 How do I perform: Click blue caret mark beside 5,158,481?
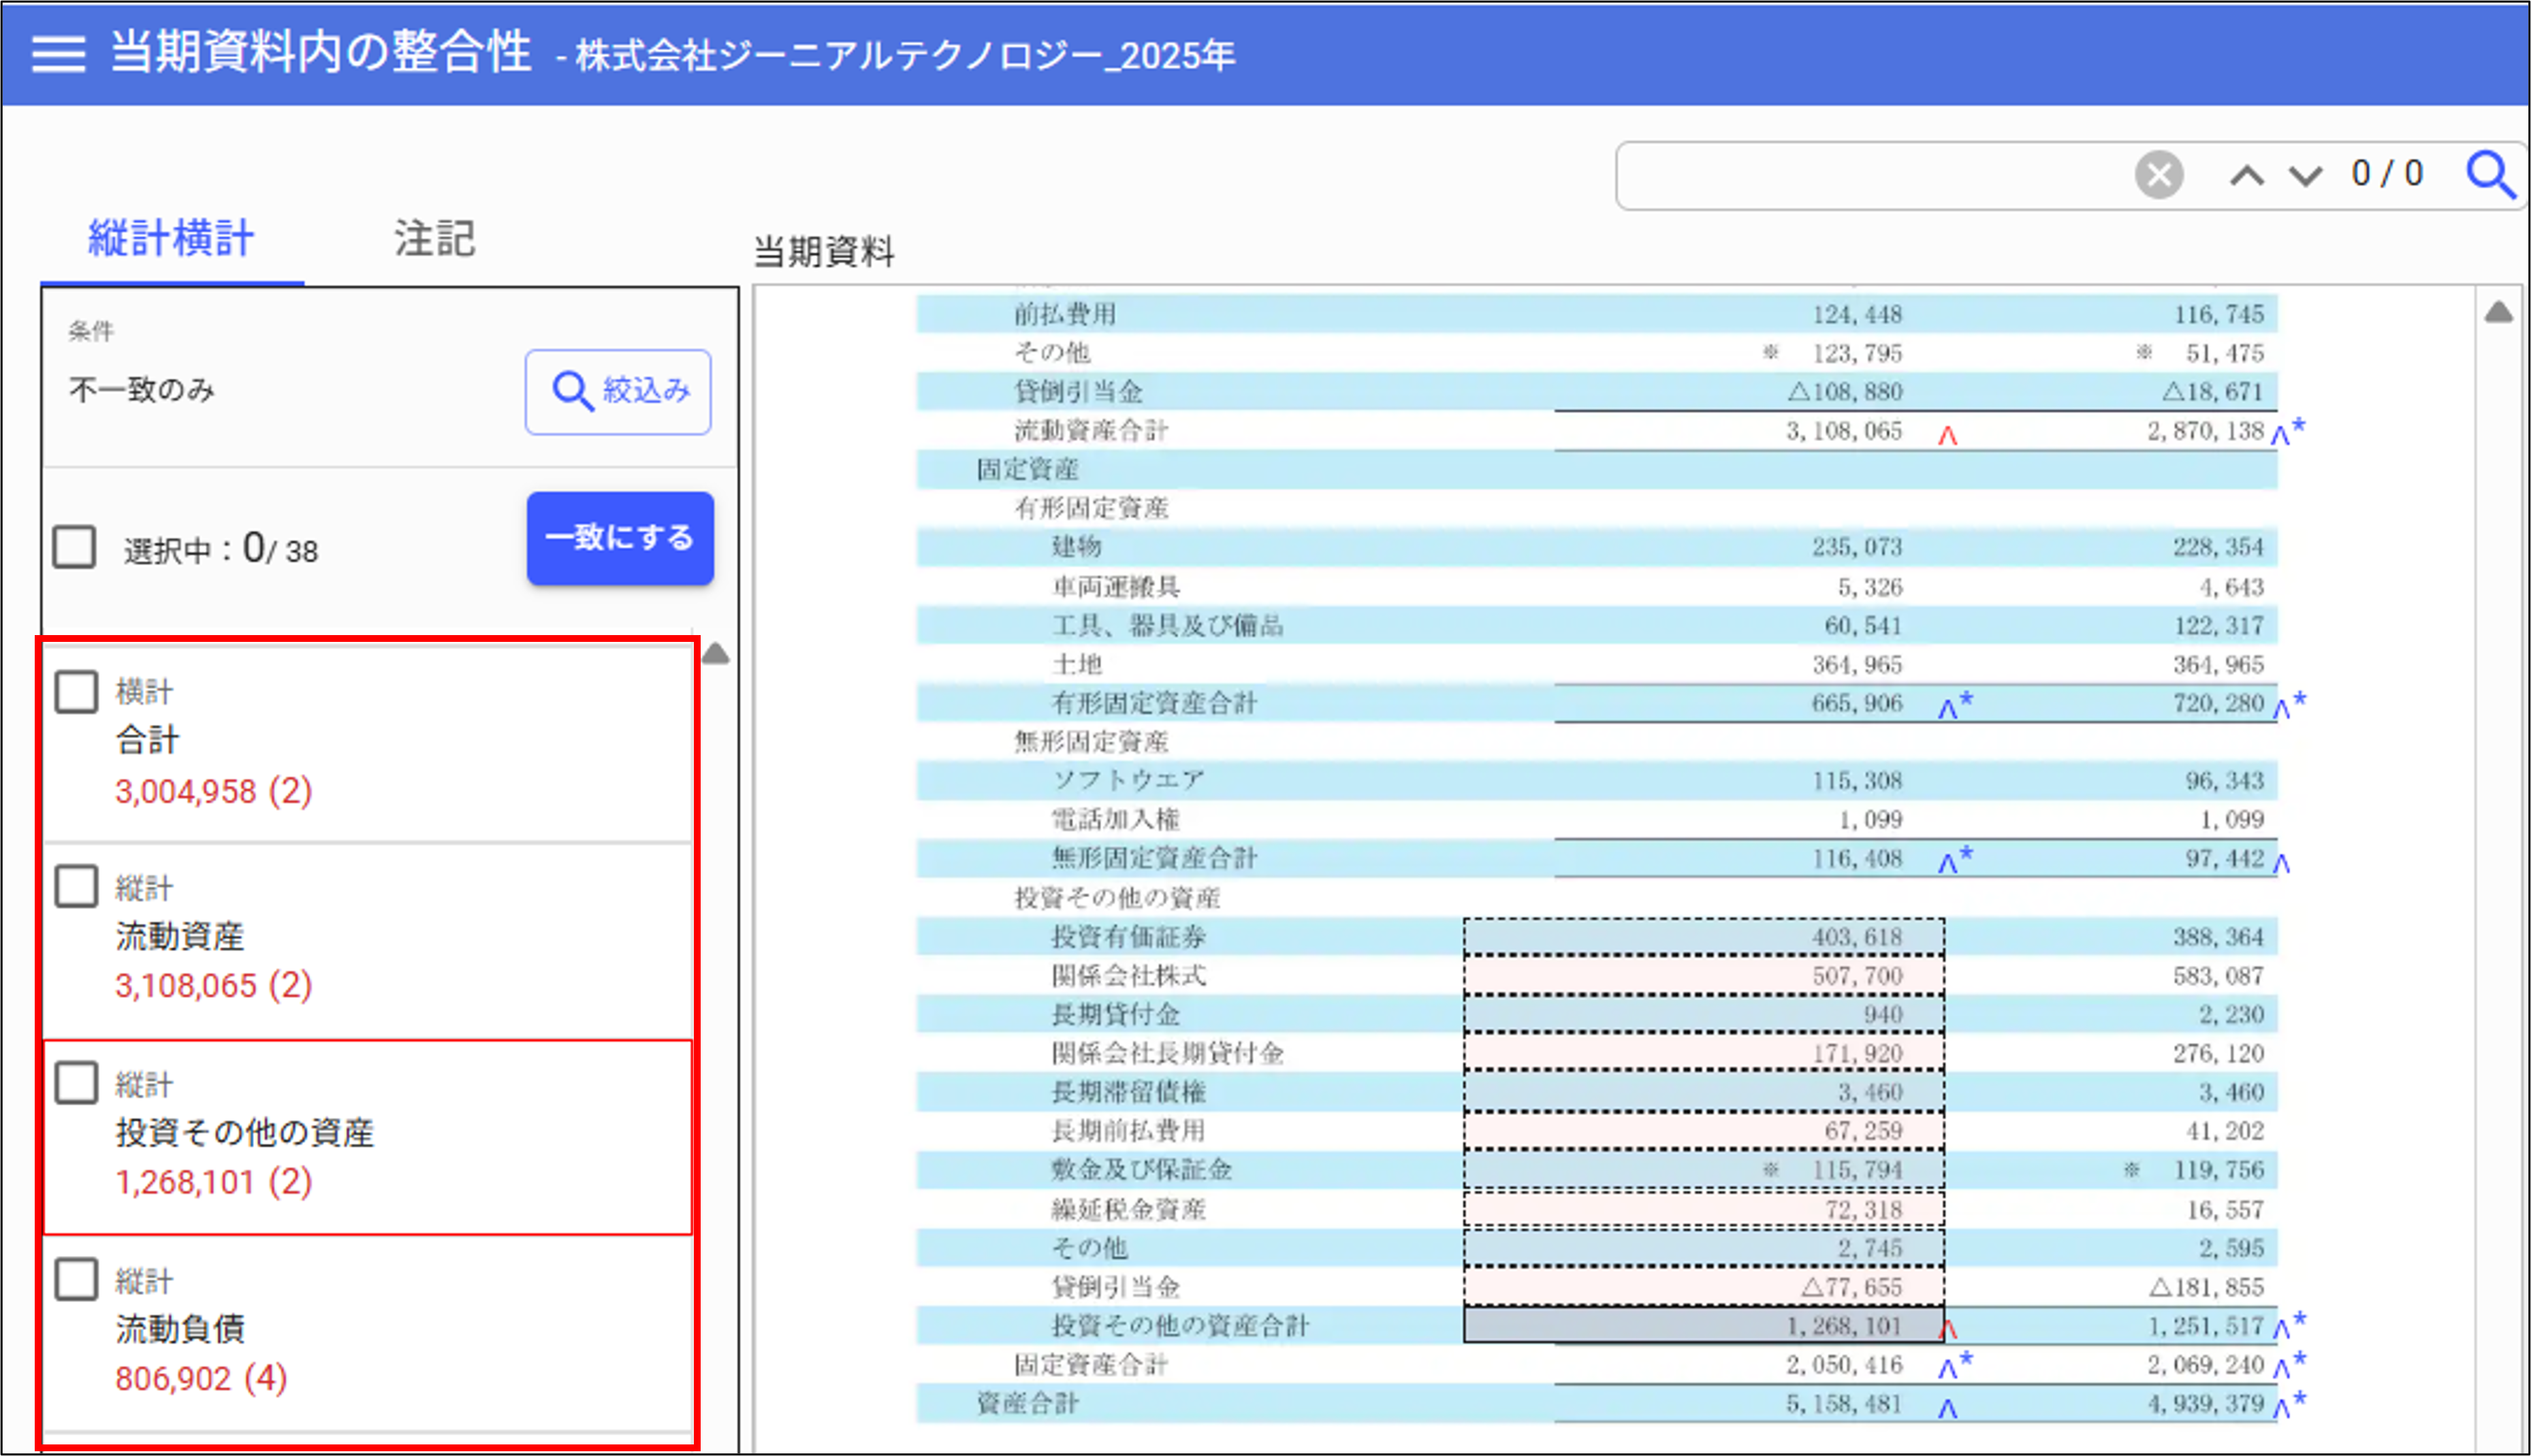tap(1947, 1408)
